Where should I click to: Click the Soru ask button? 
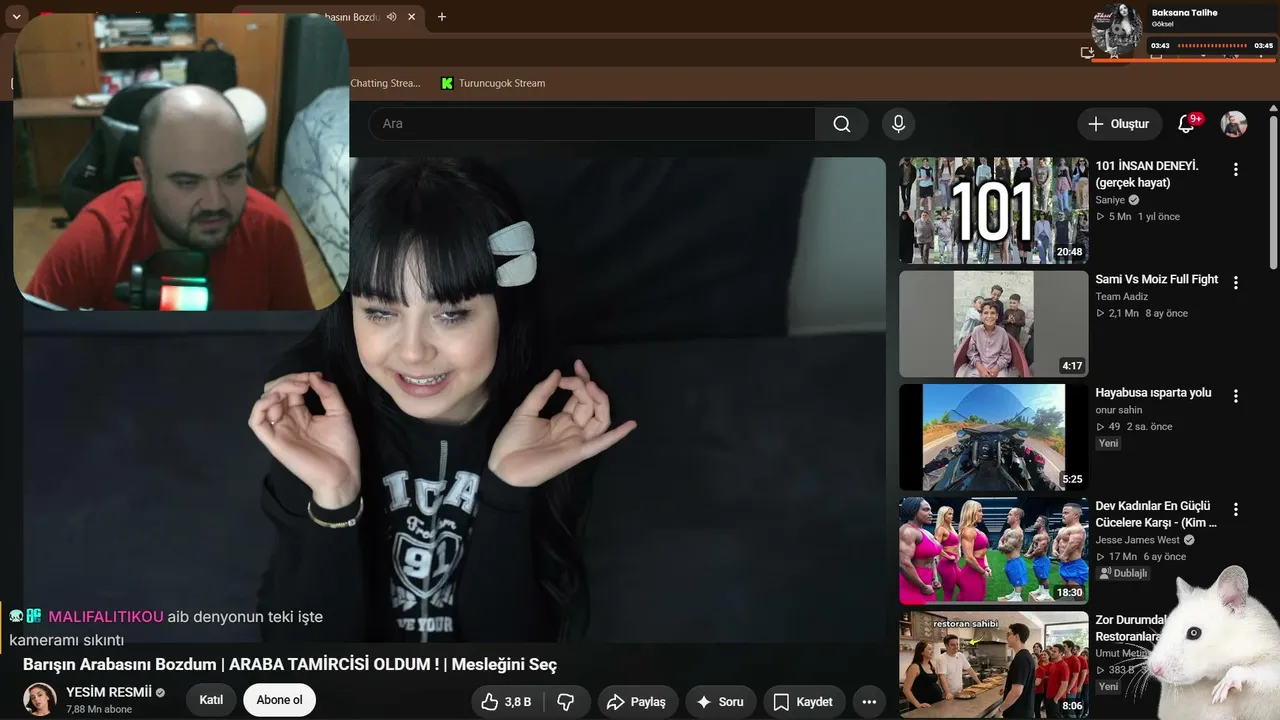tap(720, 702)
